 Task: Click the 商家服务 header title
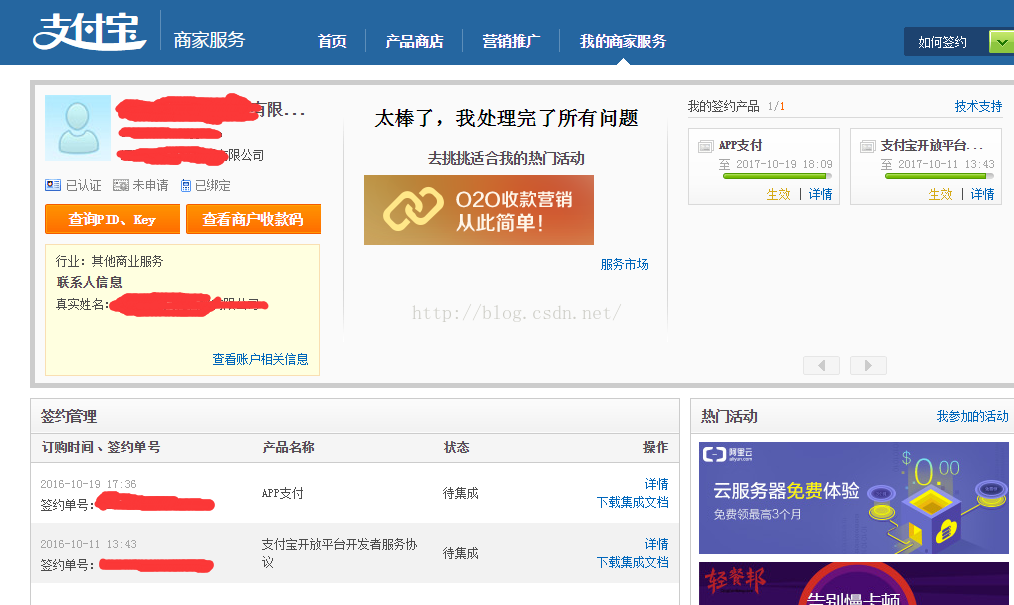click(x=210, y=40)
